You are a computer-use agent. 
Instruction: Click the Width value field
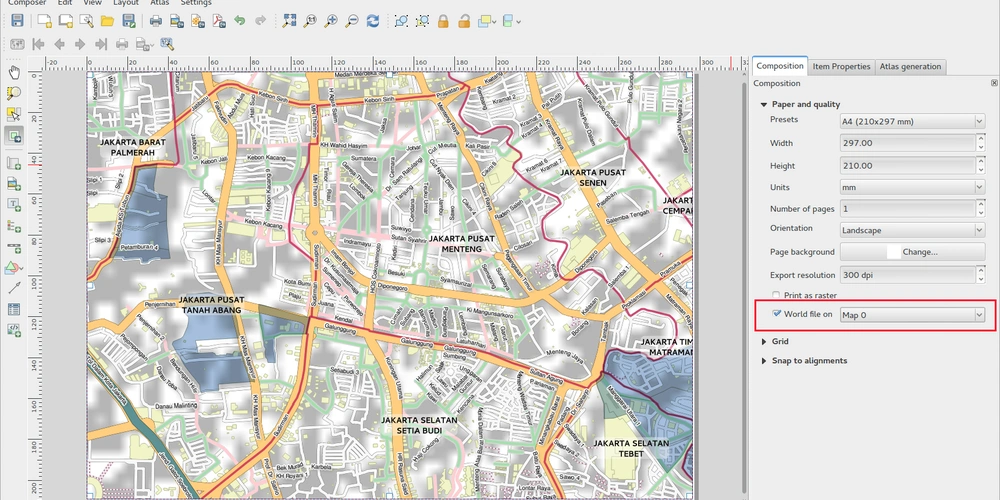908,143
